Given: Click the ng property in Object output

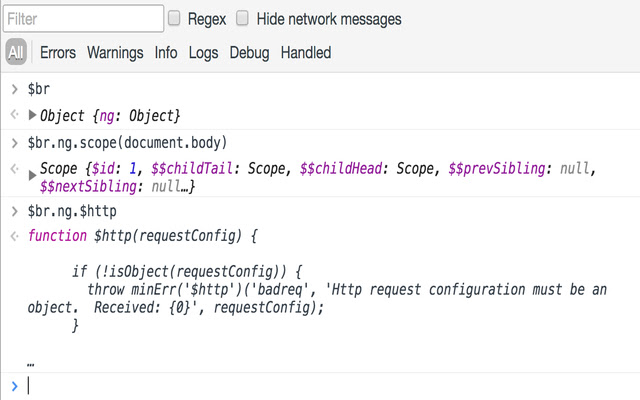Looking at the screenshot, I should coord(123,116).
